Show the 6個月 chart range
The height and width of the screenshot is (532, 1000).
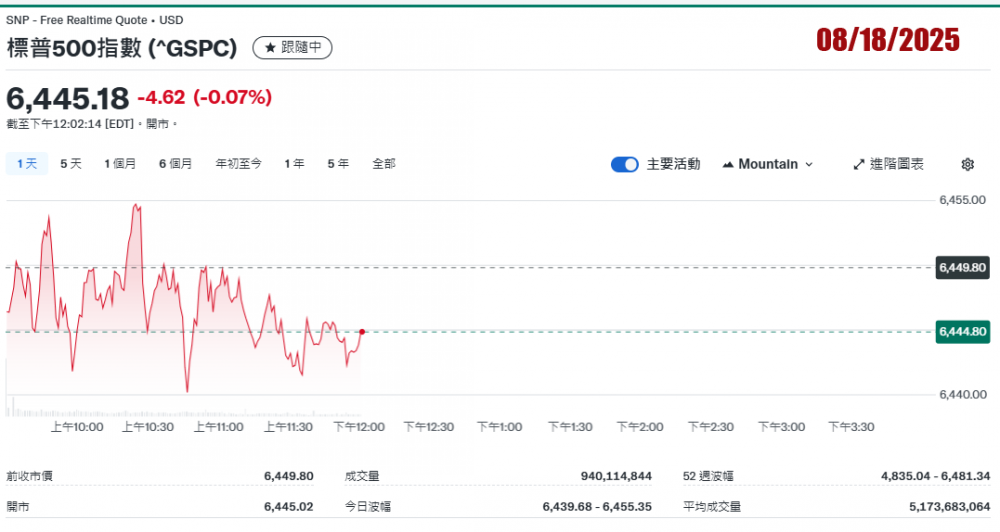[175, 164]
